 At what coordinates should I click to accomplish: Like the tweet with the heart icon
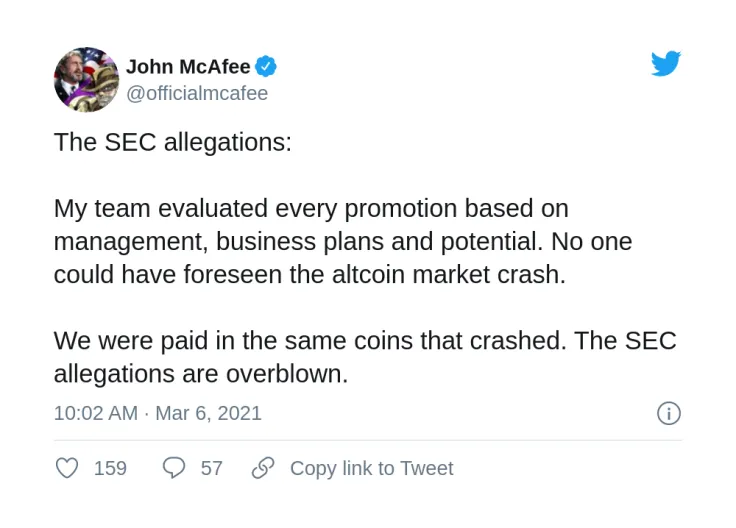(x=67, y=468)
